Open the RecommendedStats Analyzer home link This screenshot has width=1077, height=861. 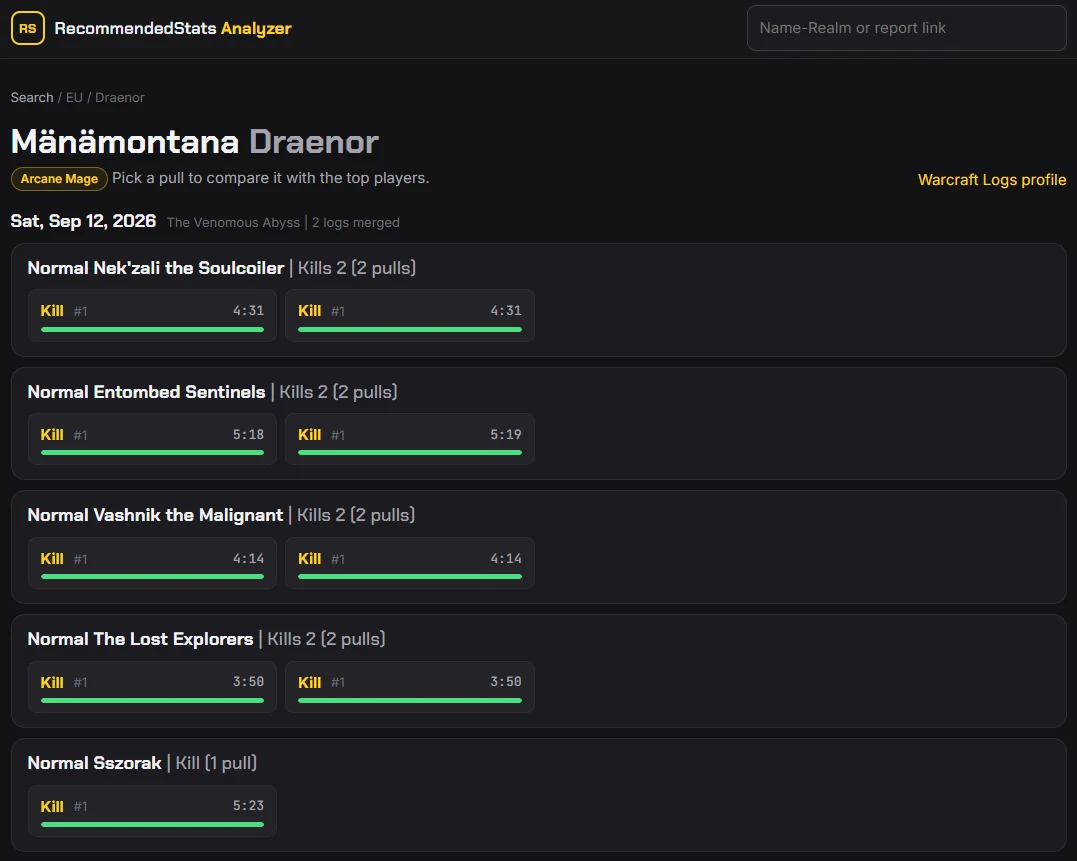151,28
